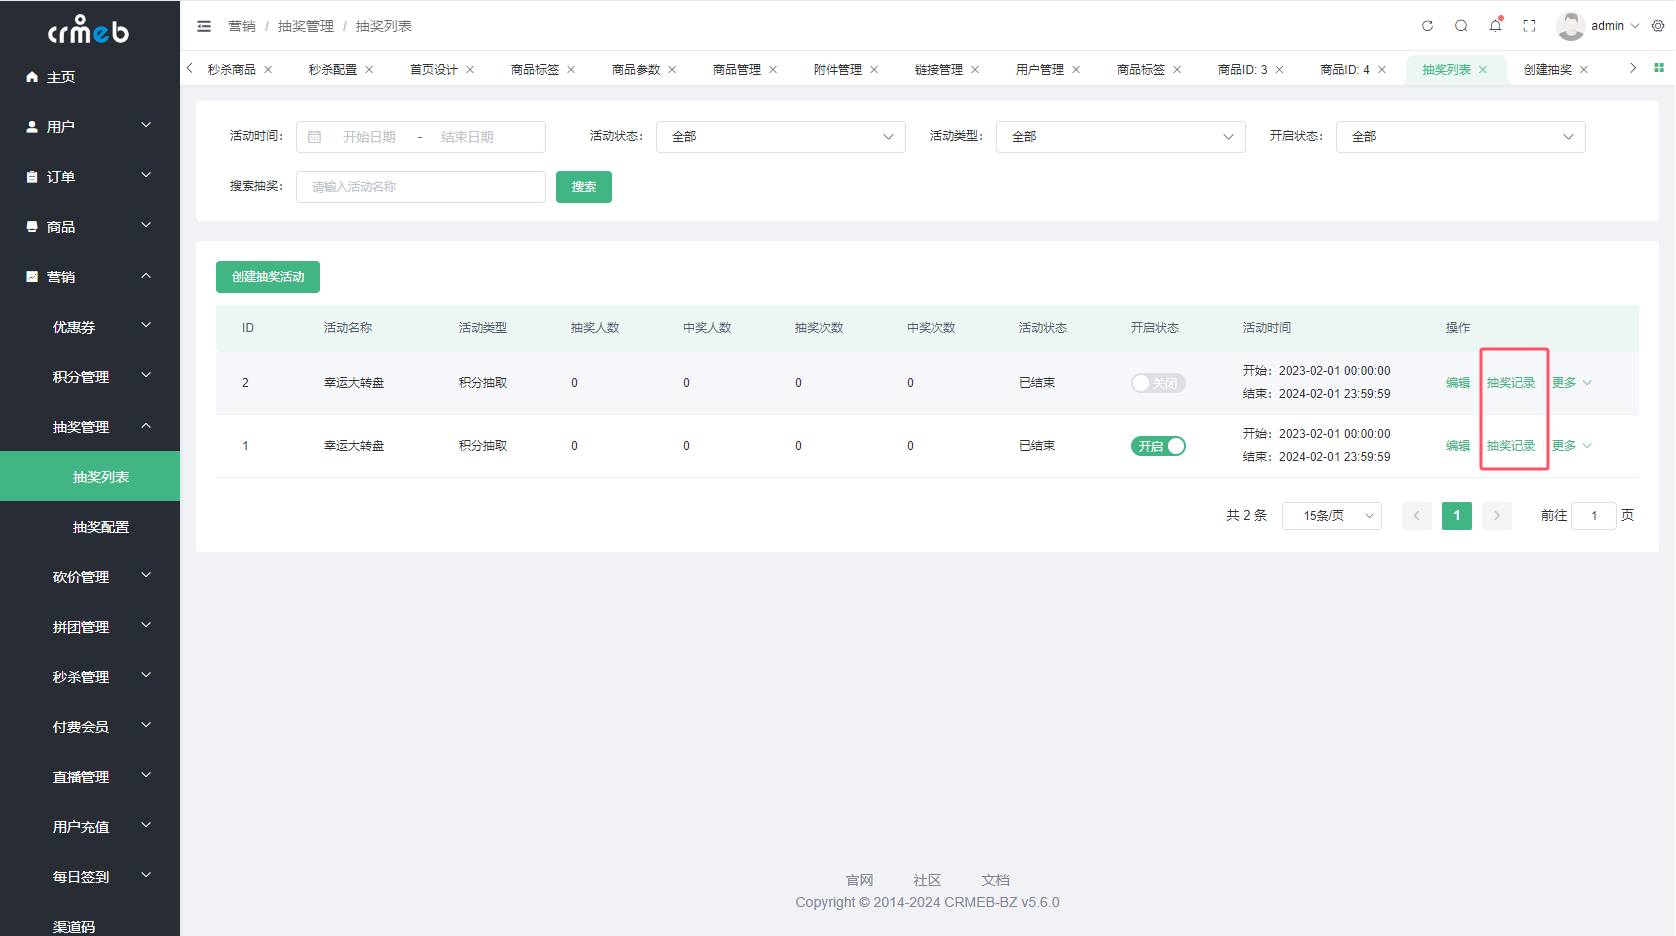Open the settings gear icon
Image resolution: width=1676 pixels, height=936 pixels.
1658,26
